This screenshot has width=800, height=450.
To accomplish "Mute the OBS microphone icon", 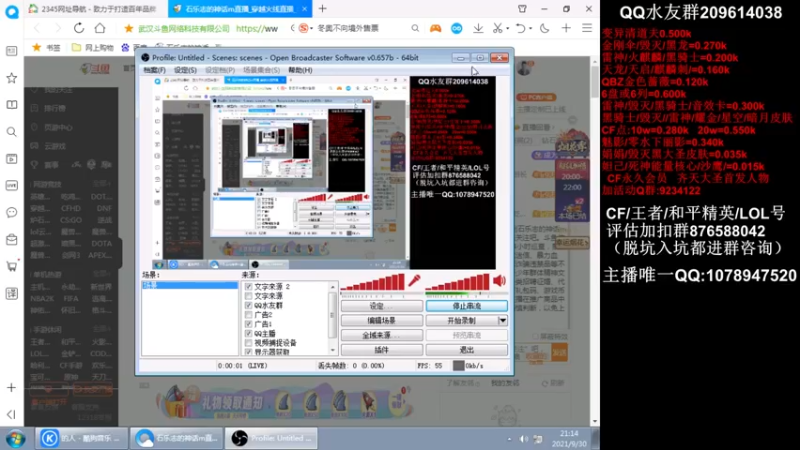I will pos(414,281).
